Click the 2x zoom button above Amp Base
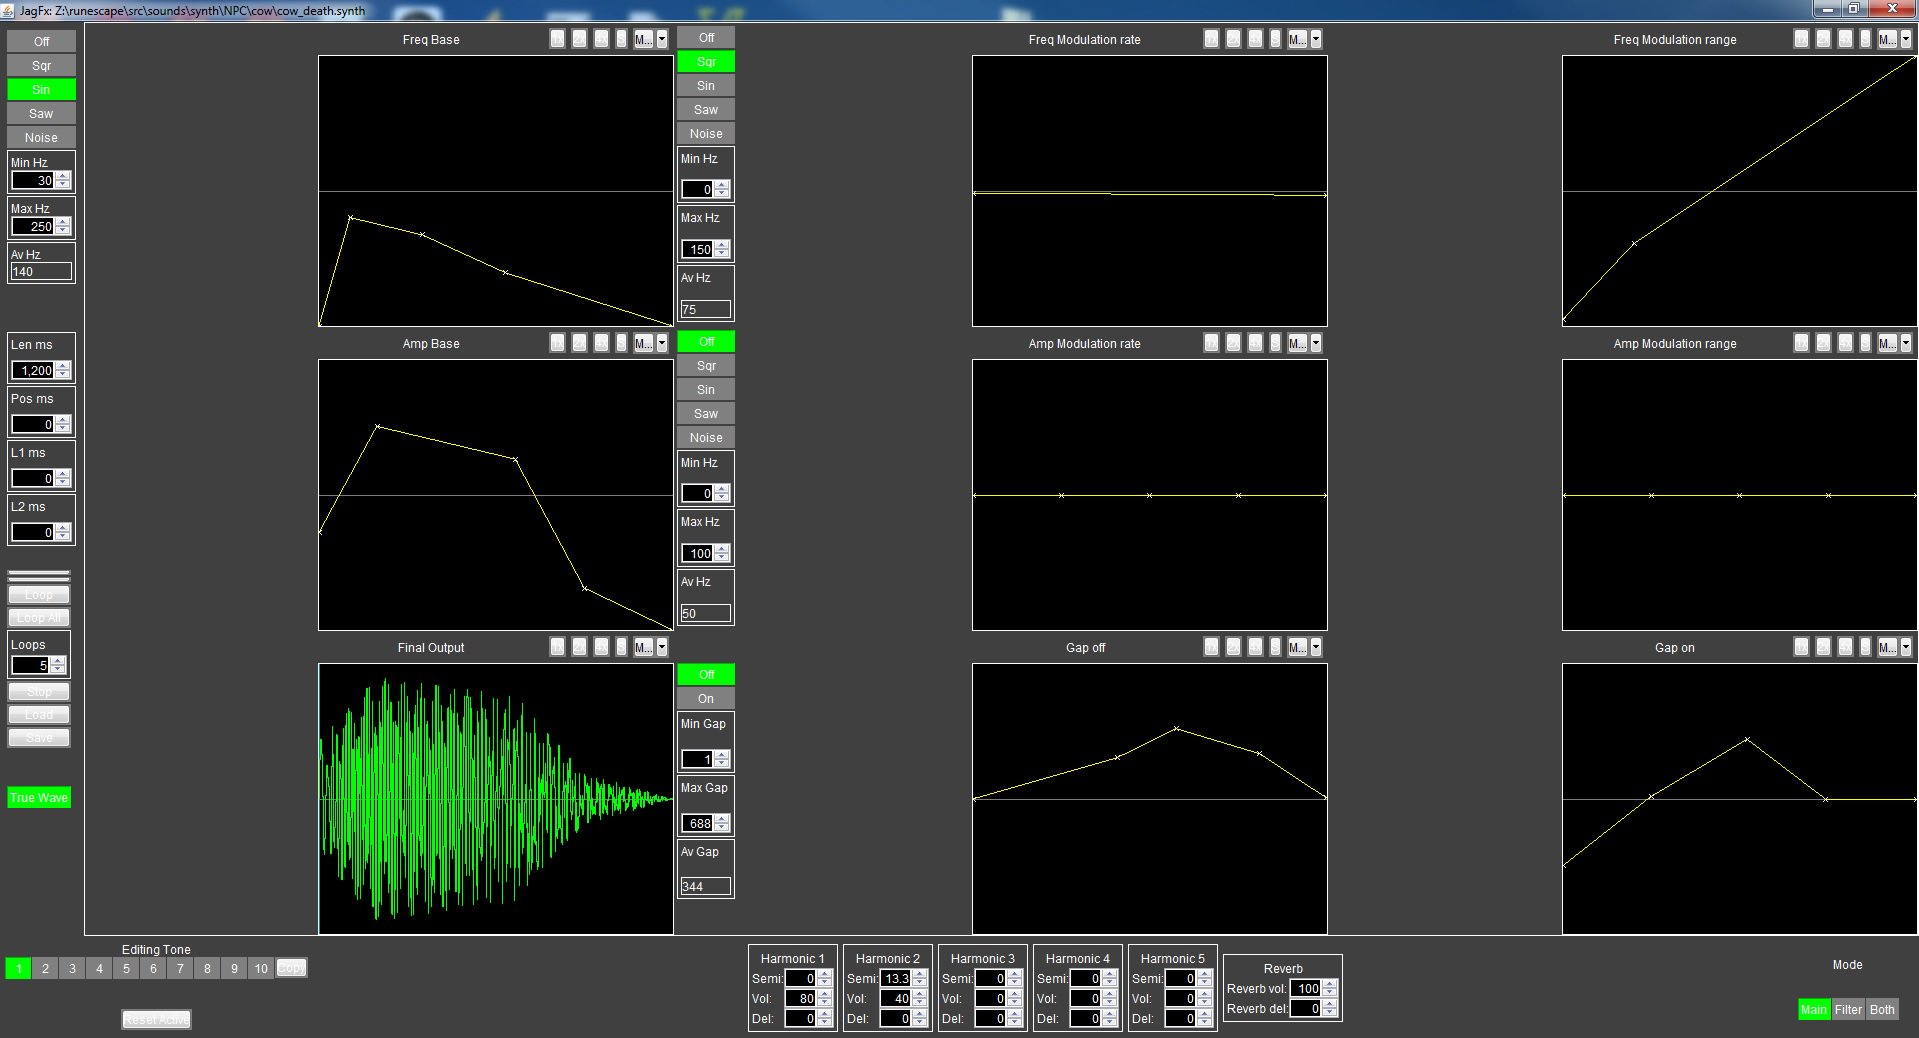1919x1038 pixels. [579, 343]
